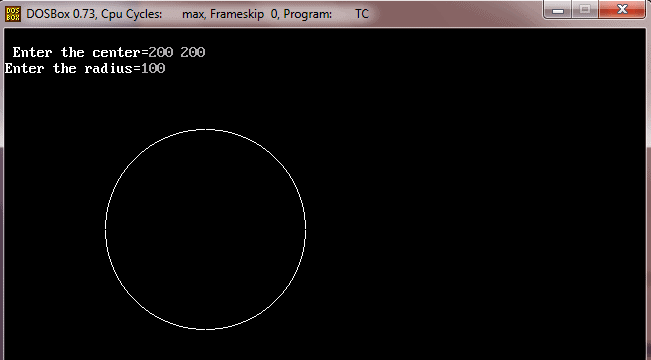Click the second 200 center value
This screenshot has width=651, height=360.
click(193, 52)
